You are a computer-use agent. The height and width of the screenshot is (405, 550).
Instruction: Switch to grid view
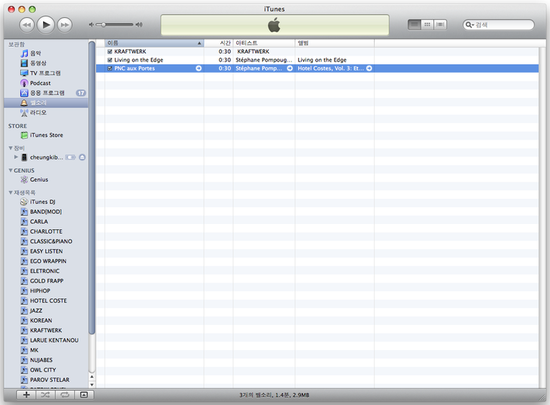click(x=427, y=25)
